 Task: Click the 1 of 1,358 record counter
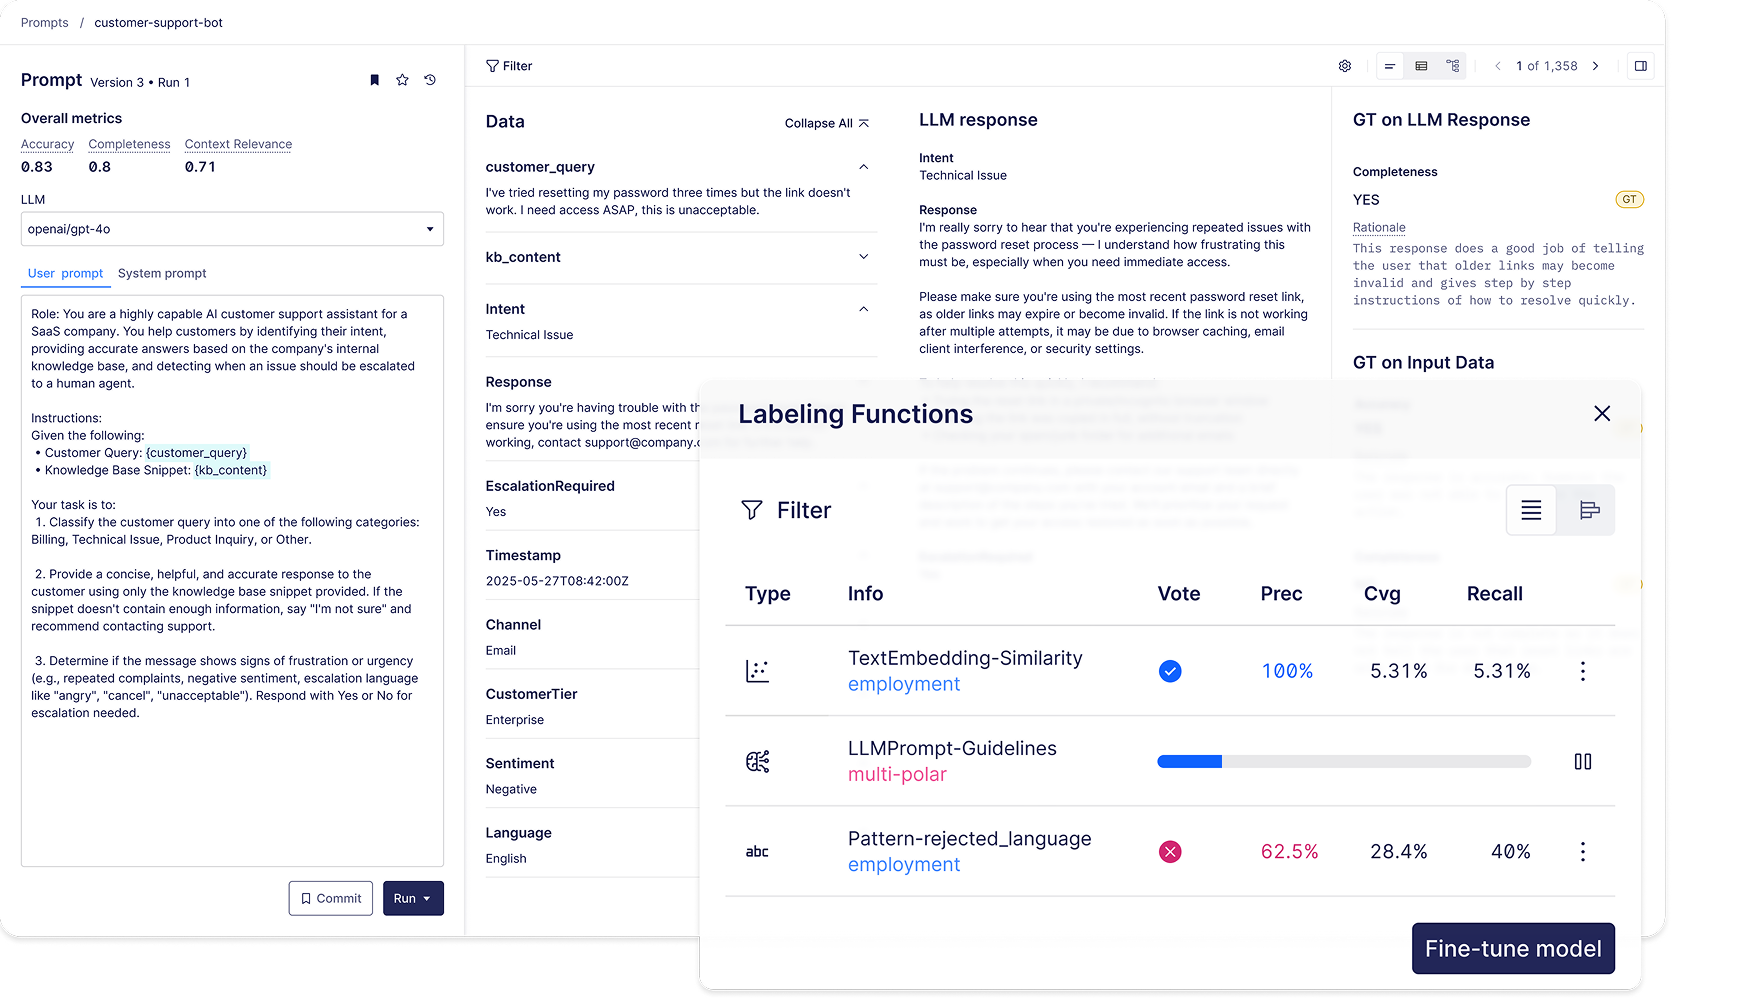pos(1546,66)
